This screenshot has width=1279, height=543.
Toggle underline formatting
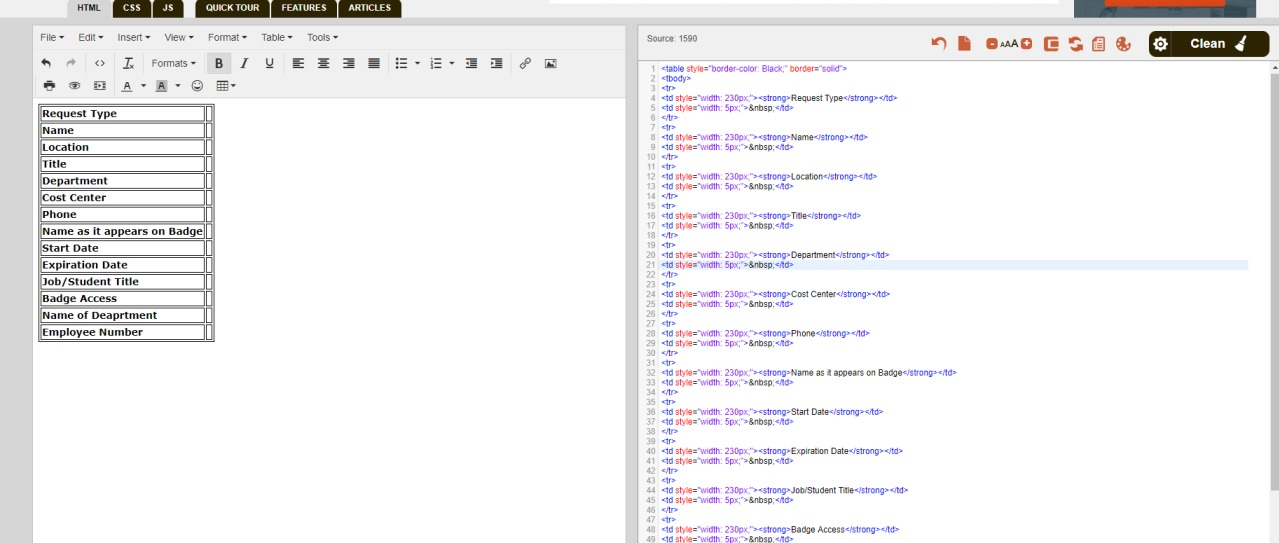[269, 63]
